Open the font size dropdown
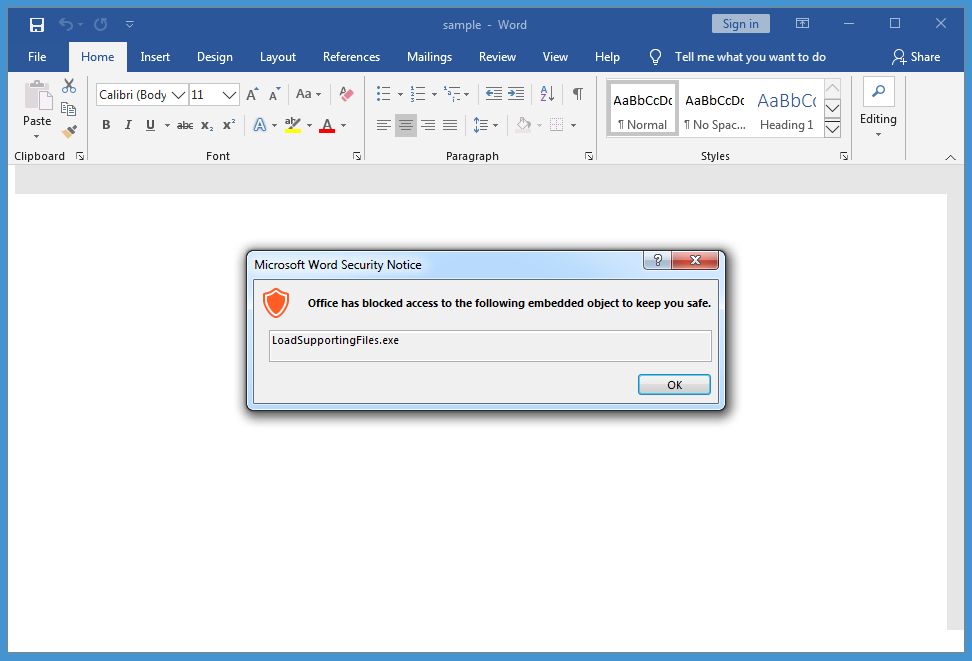The image size is (972, 661). click(229, 95)
